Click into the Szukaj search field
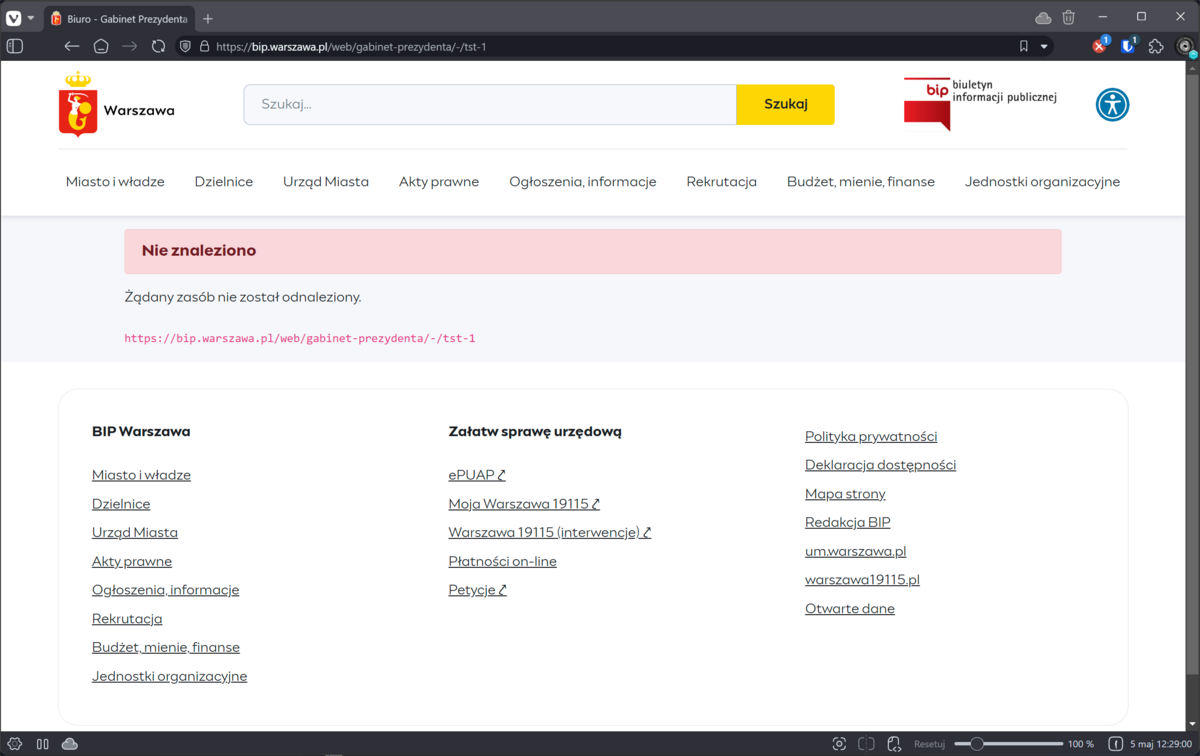The height and width of the screenshot is (756, 1200). pos(490,104)
